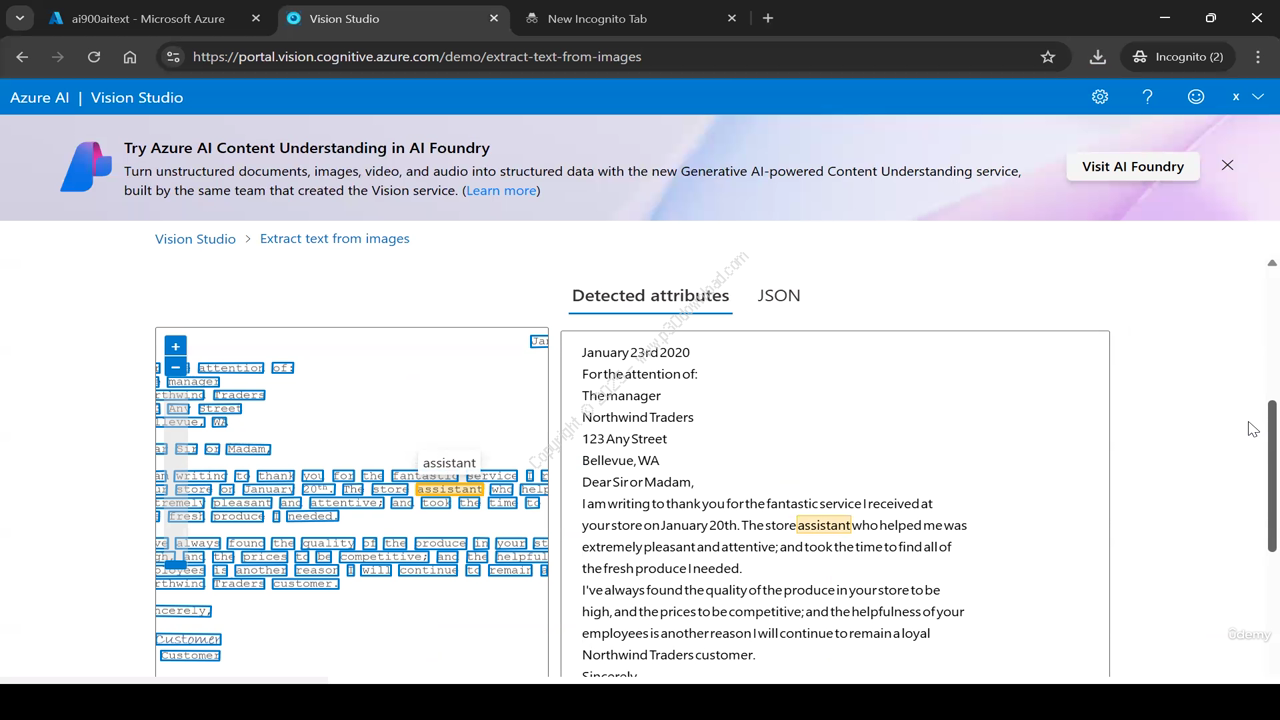This screenshot has width=1280, height=720.
Task: Switch to the JSON tab
Action: click(779, 296)
